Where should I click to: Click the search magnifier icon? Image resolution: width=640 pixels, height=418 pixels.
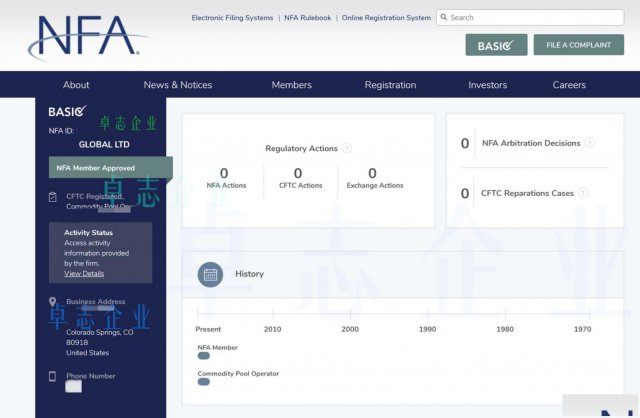[x=443, y=17]
